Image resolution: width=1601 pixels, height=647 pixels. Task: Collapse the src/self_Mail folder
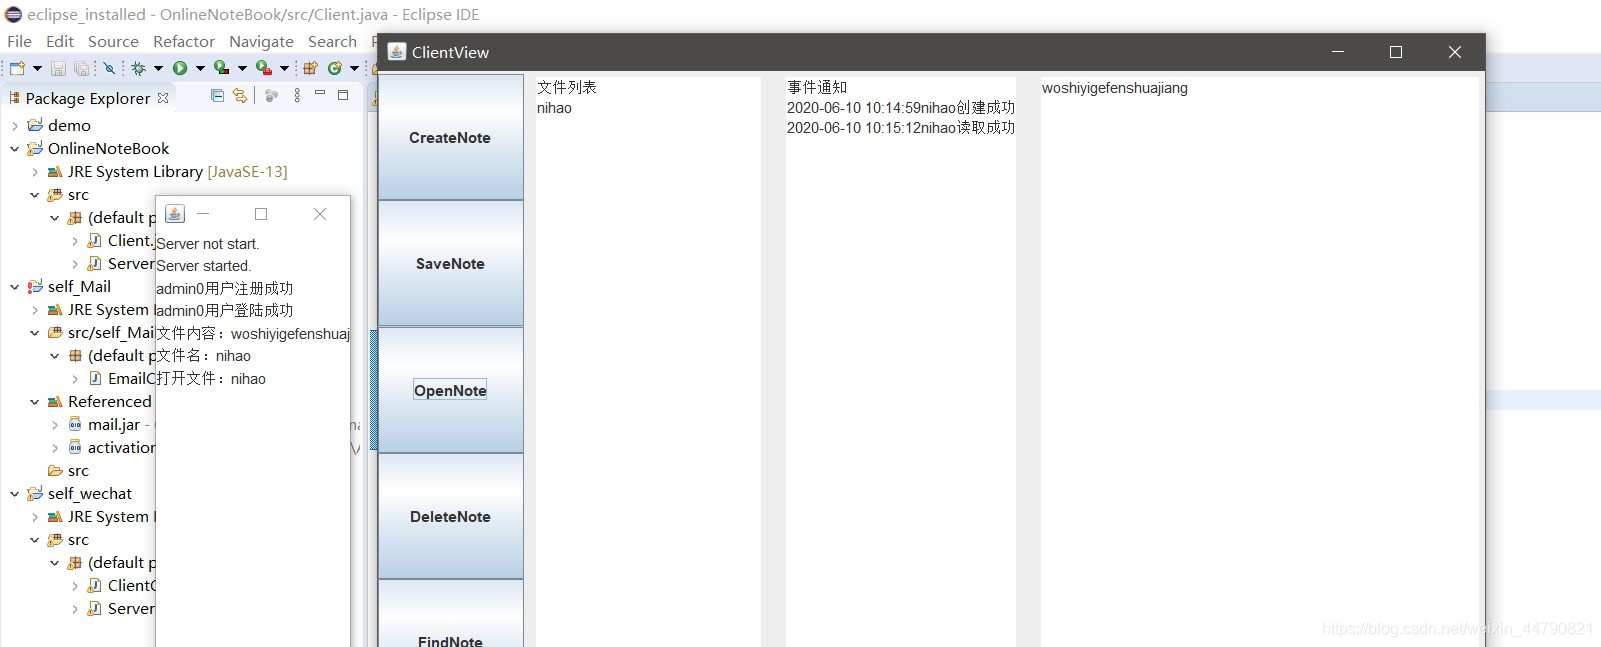click(35, 332)
